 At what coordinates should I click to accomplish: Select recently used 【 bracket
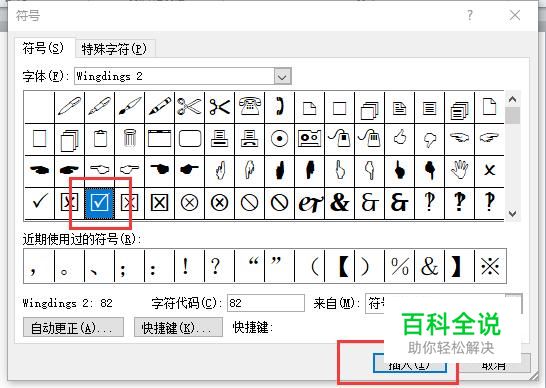[339, 266]
